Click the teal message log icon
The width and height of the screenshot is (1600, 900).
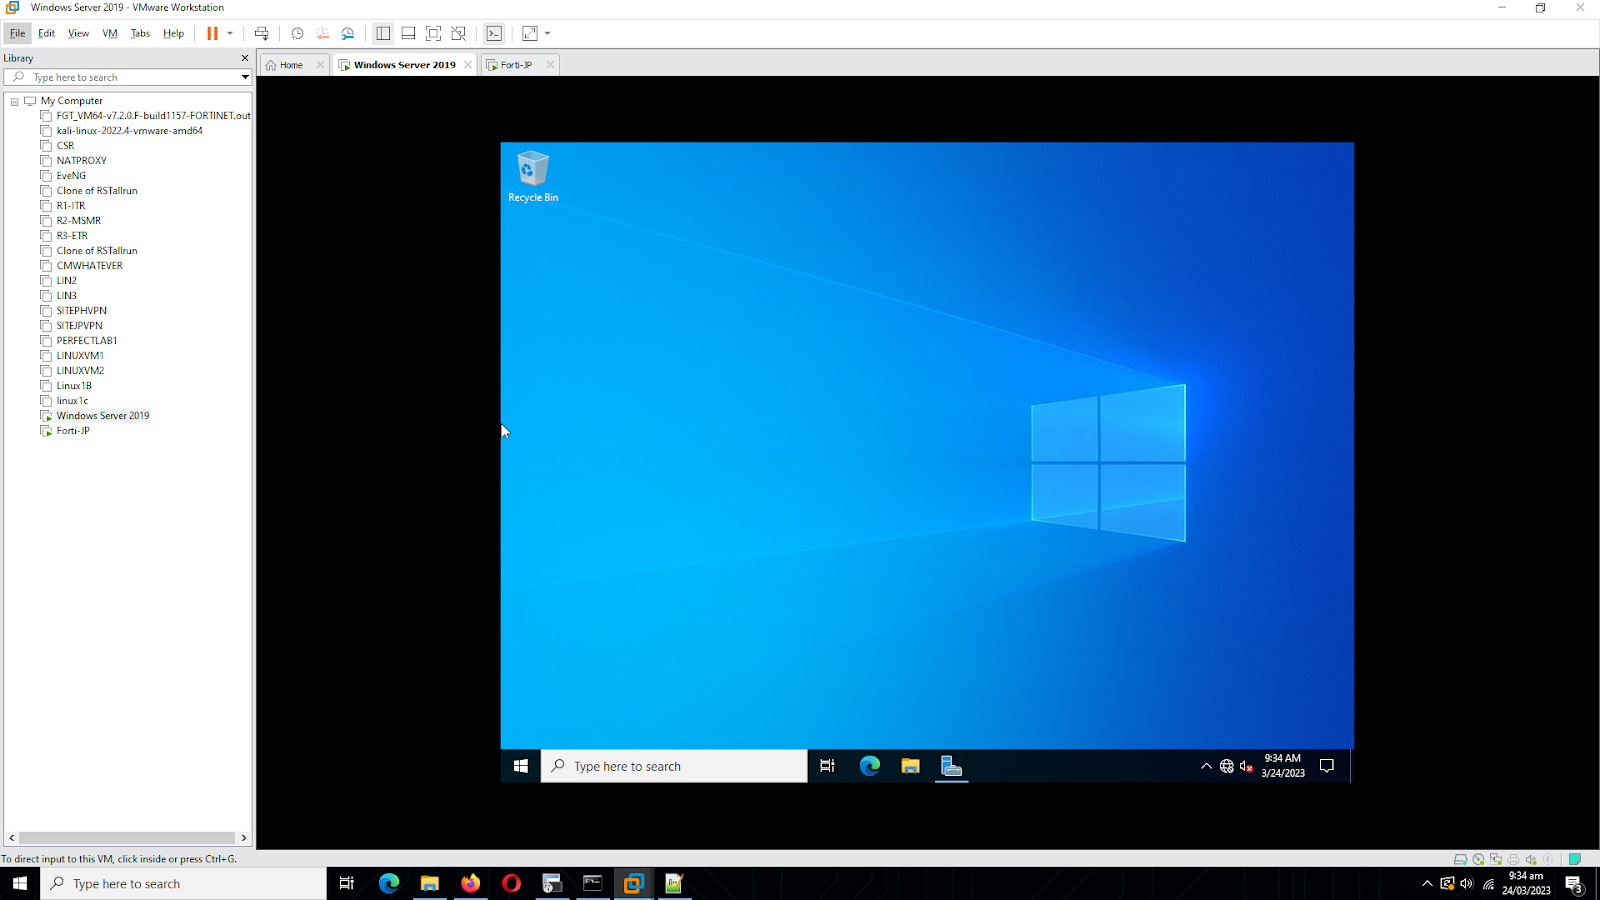click(x=1575, y=859)
